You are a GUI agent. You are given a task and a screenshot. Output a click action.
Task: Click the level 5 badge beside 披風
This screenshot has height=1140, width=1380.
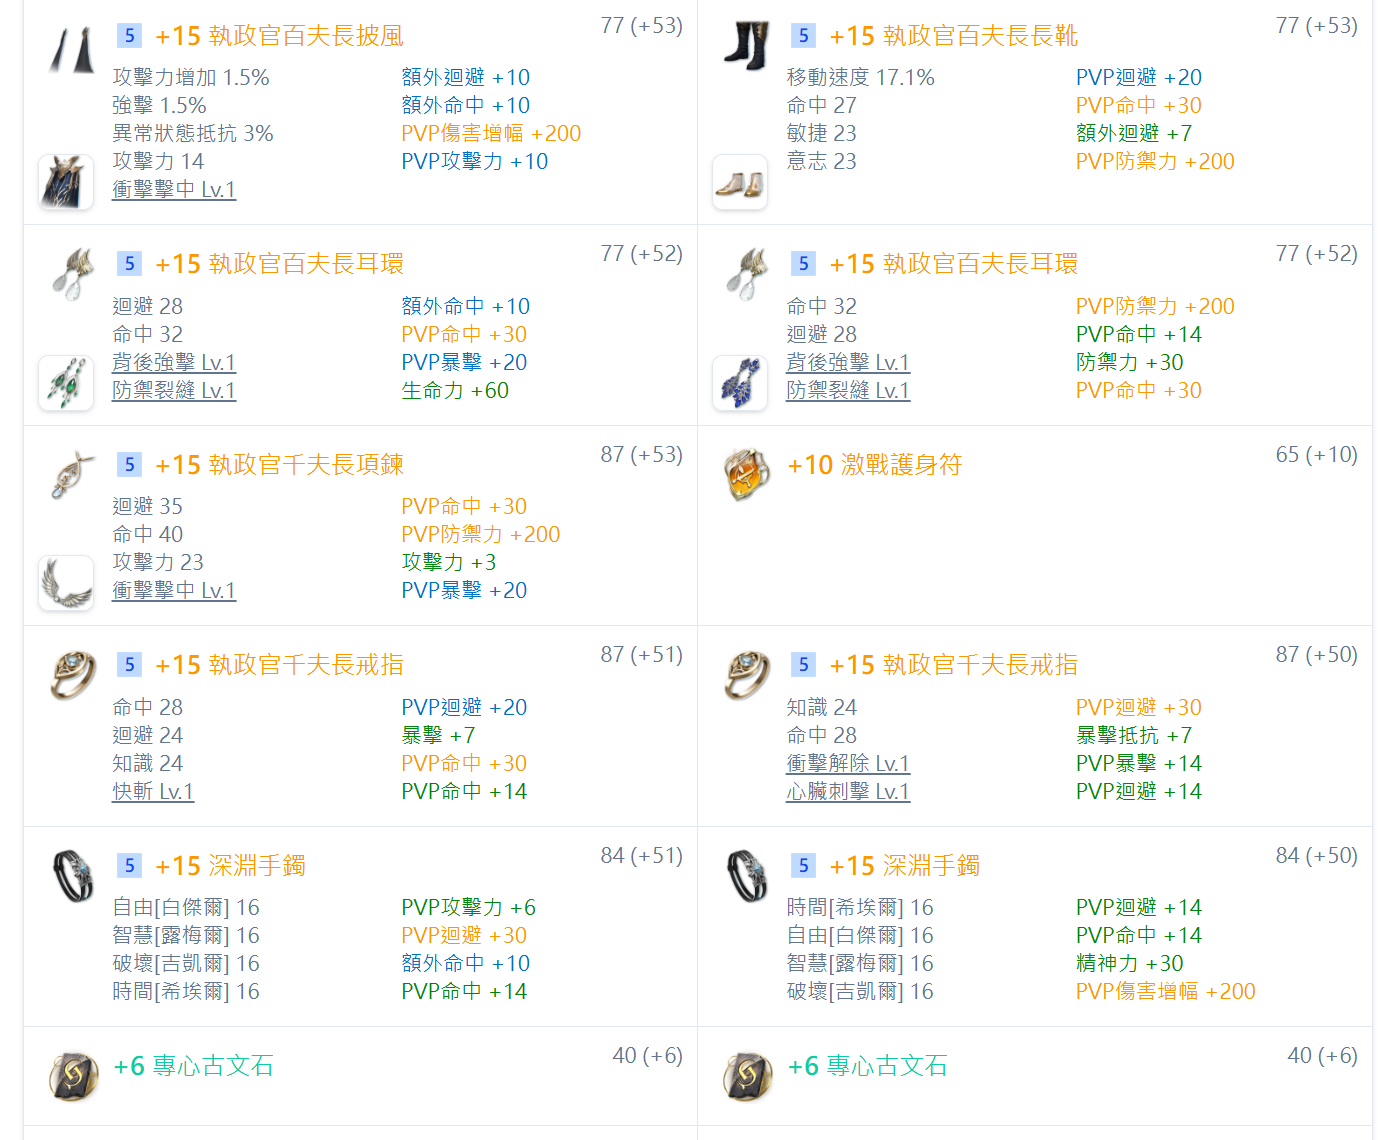pos(129,36)
